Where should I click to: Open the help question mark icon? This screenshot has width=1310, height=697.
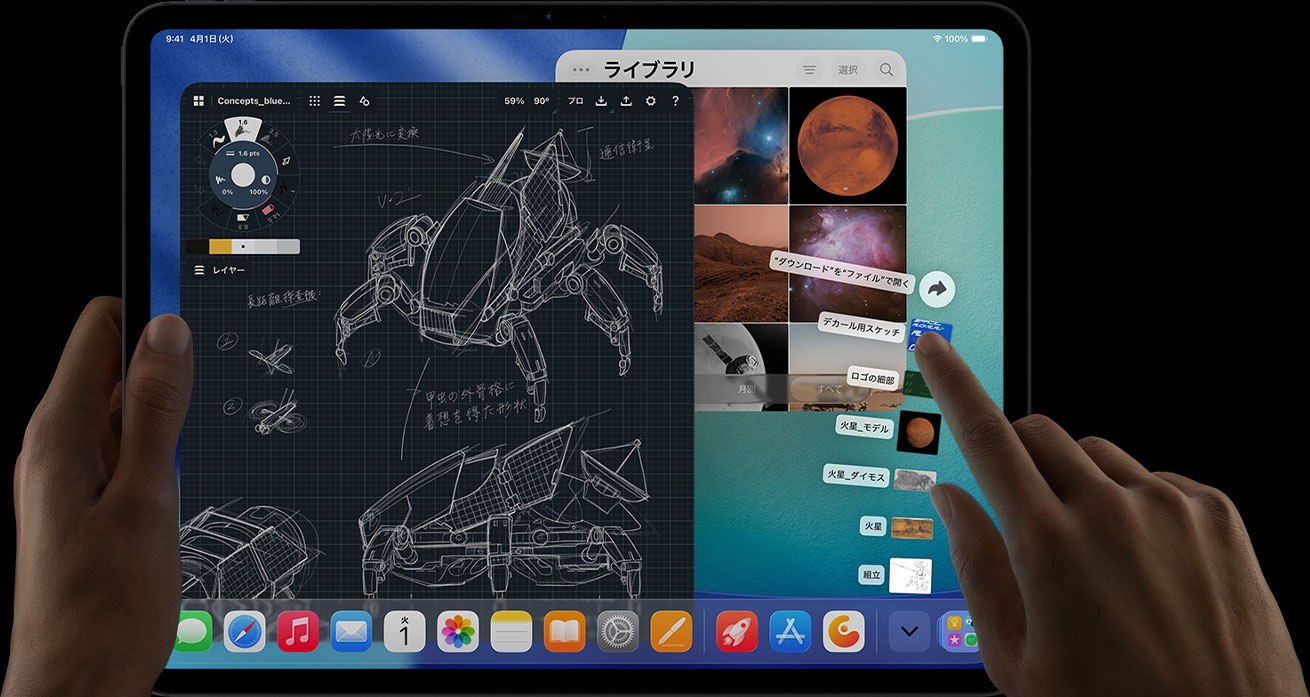[x=676, y=101]
